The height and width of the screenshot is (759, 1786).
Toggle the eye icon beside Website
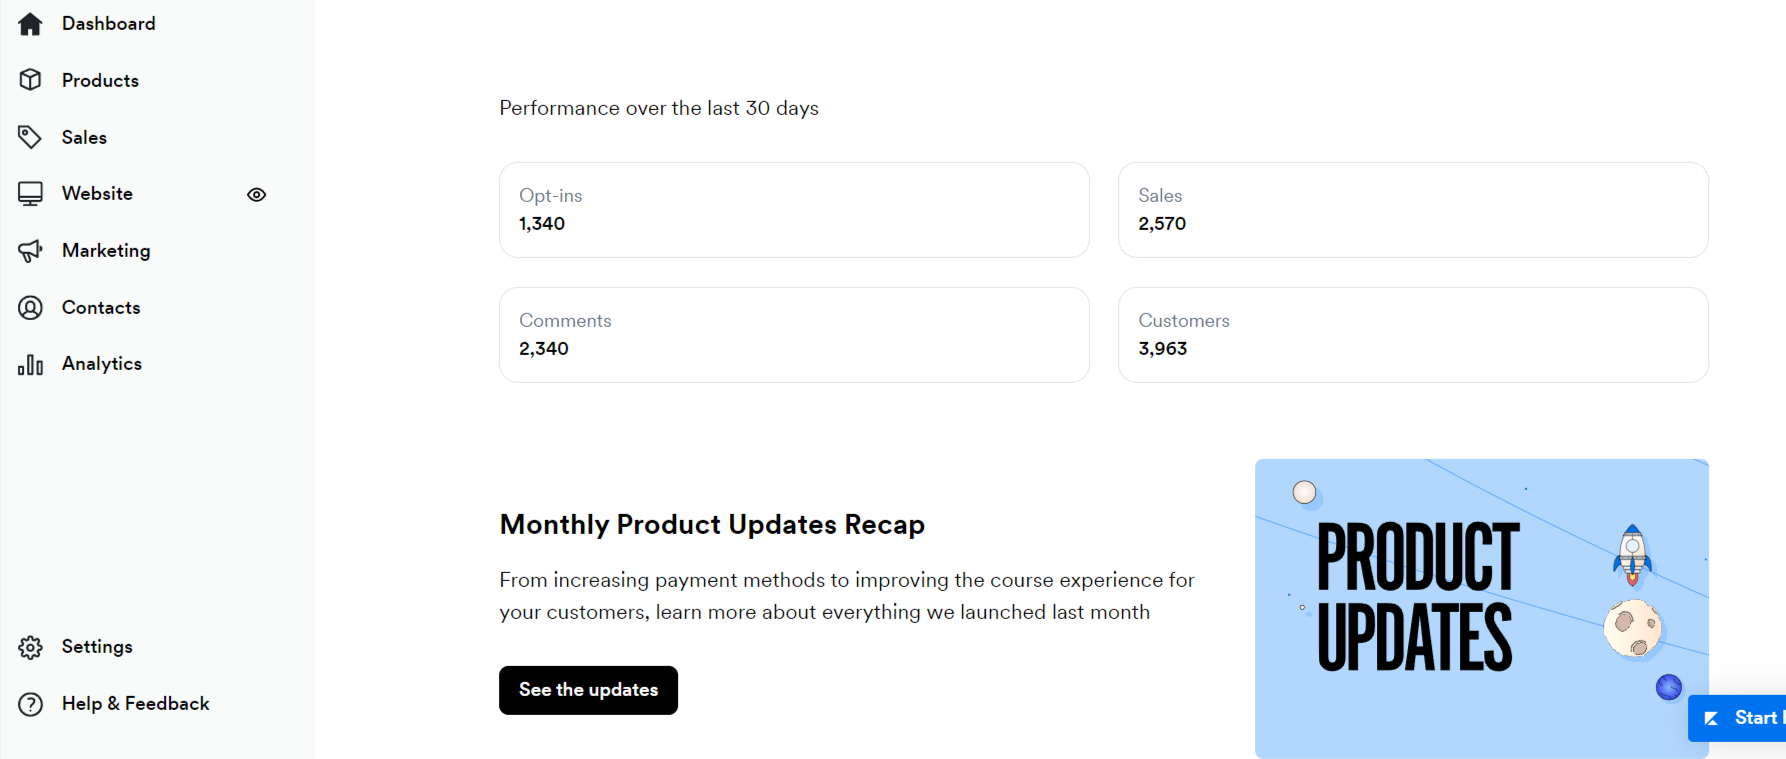(x=256, y=194)
